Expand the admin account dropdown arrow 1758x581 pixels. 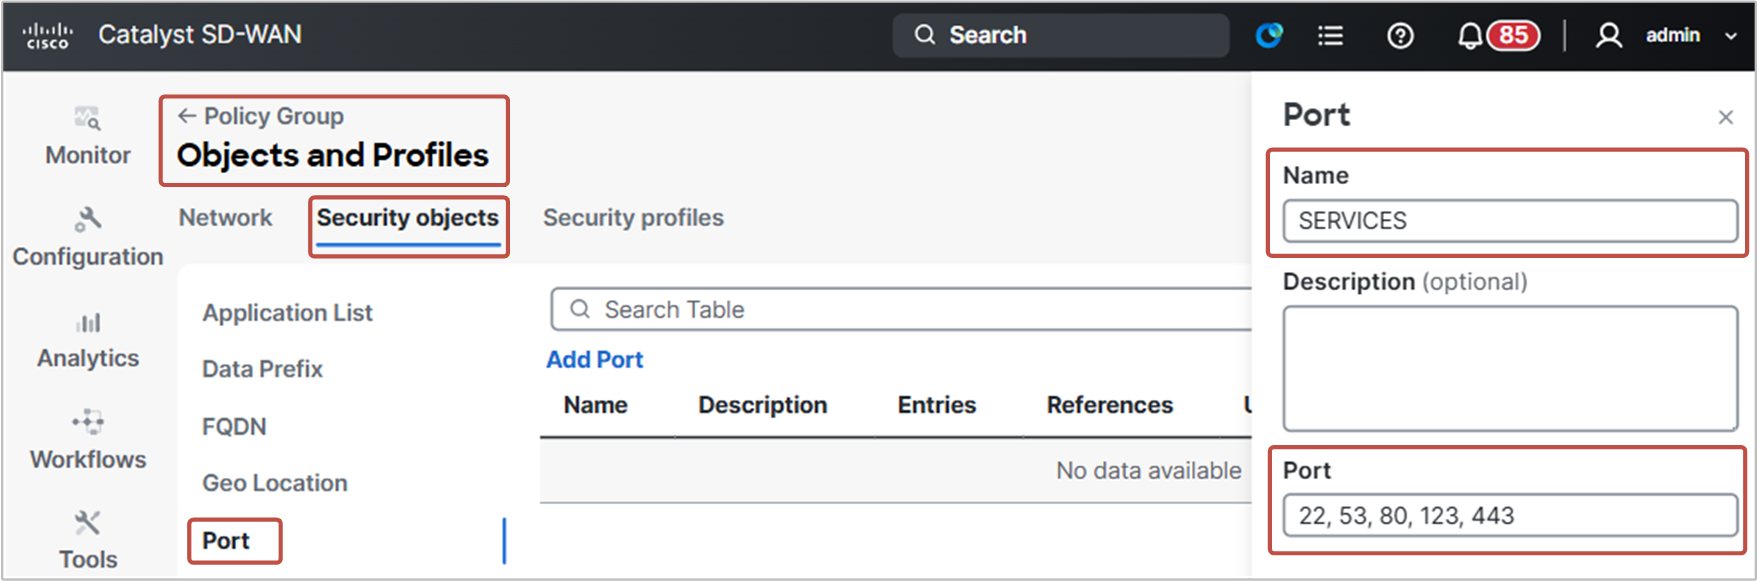1731,36
